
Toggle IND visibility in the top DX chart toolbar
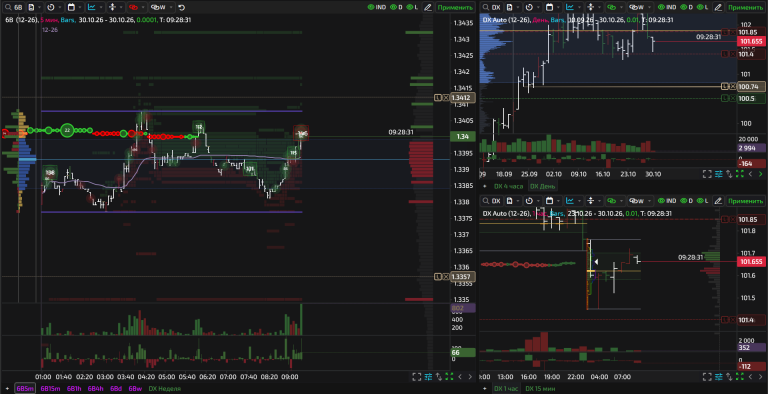click(667, 7)
